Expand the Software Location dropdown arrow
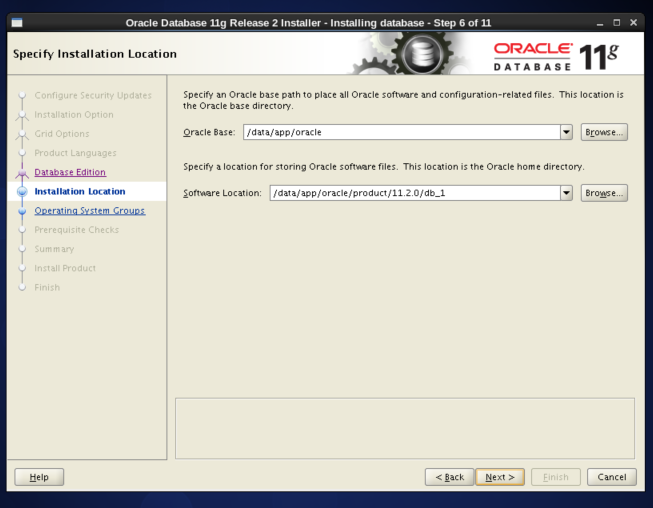The width and height of the screenshot is (653, 508). (567, 193)
